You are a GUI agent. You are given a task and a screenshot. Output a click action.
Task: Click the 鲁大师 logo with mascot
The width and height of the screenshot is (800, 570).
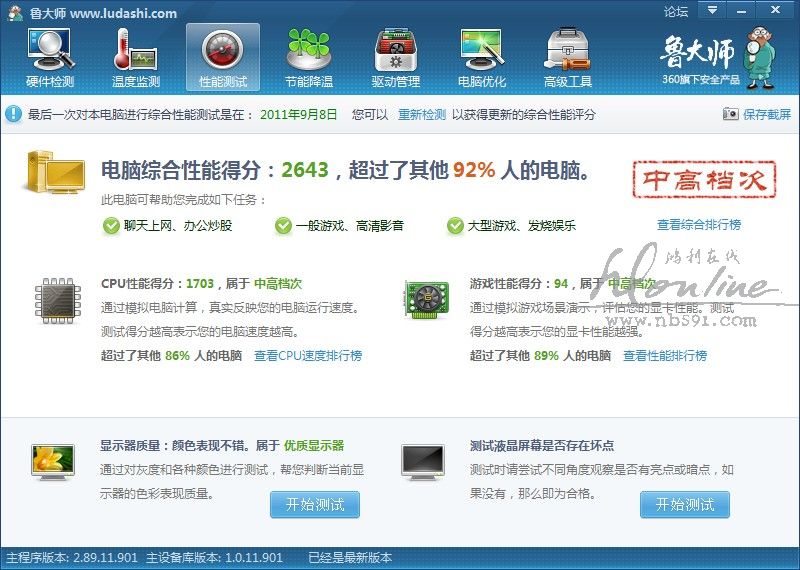coord(718,59)
